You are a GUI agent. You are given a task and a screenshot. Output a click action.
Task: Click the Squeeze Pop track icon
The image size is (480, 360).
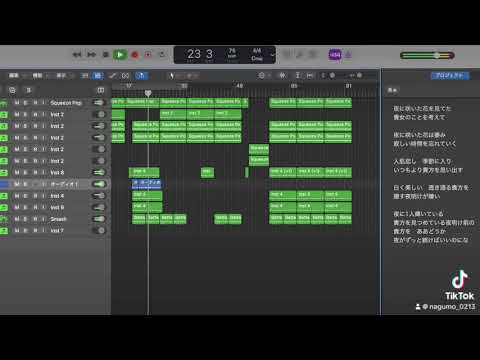[4, 103]
